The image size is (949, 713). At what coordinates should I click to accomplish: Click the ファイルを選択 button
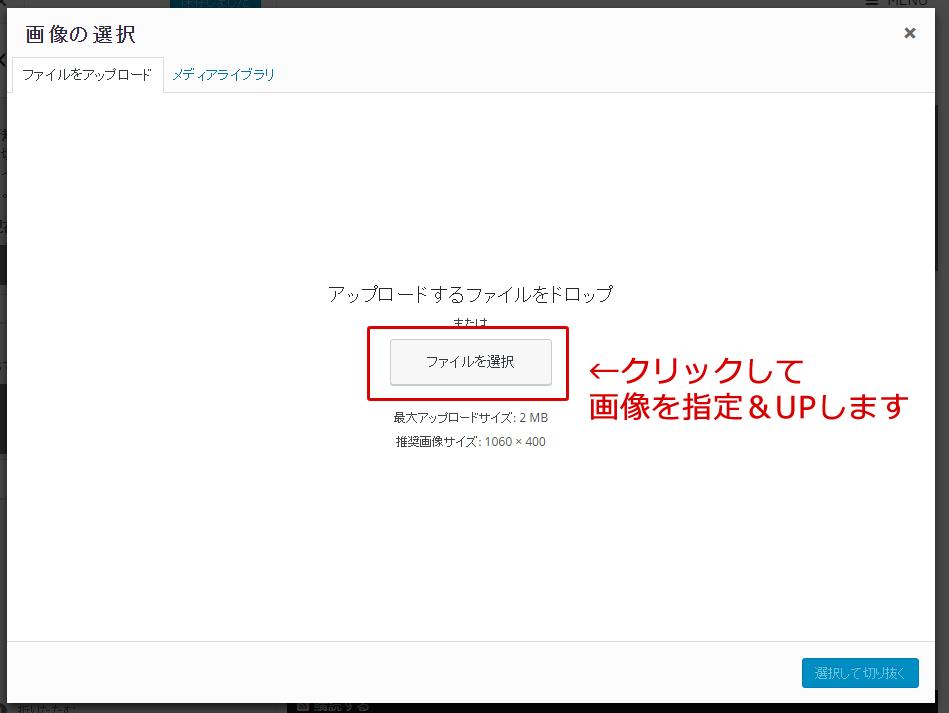tap(469, 363)
